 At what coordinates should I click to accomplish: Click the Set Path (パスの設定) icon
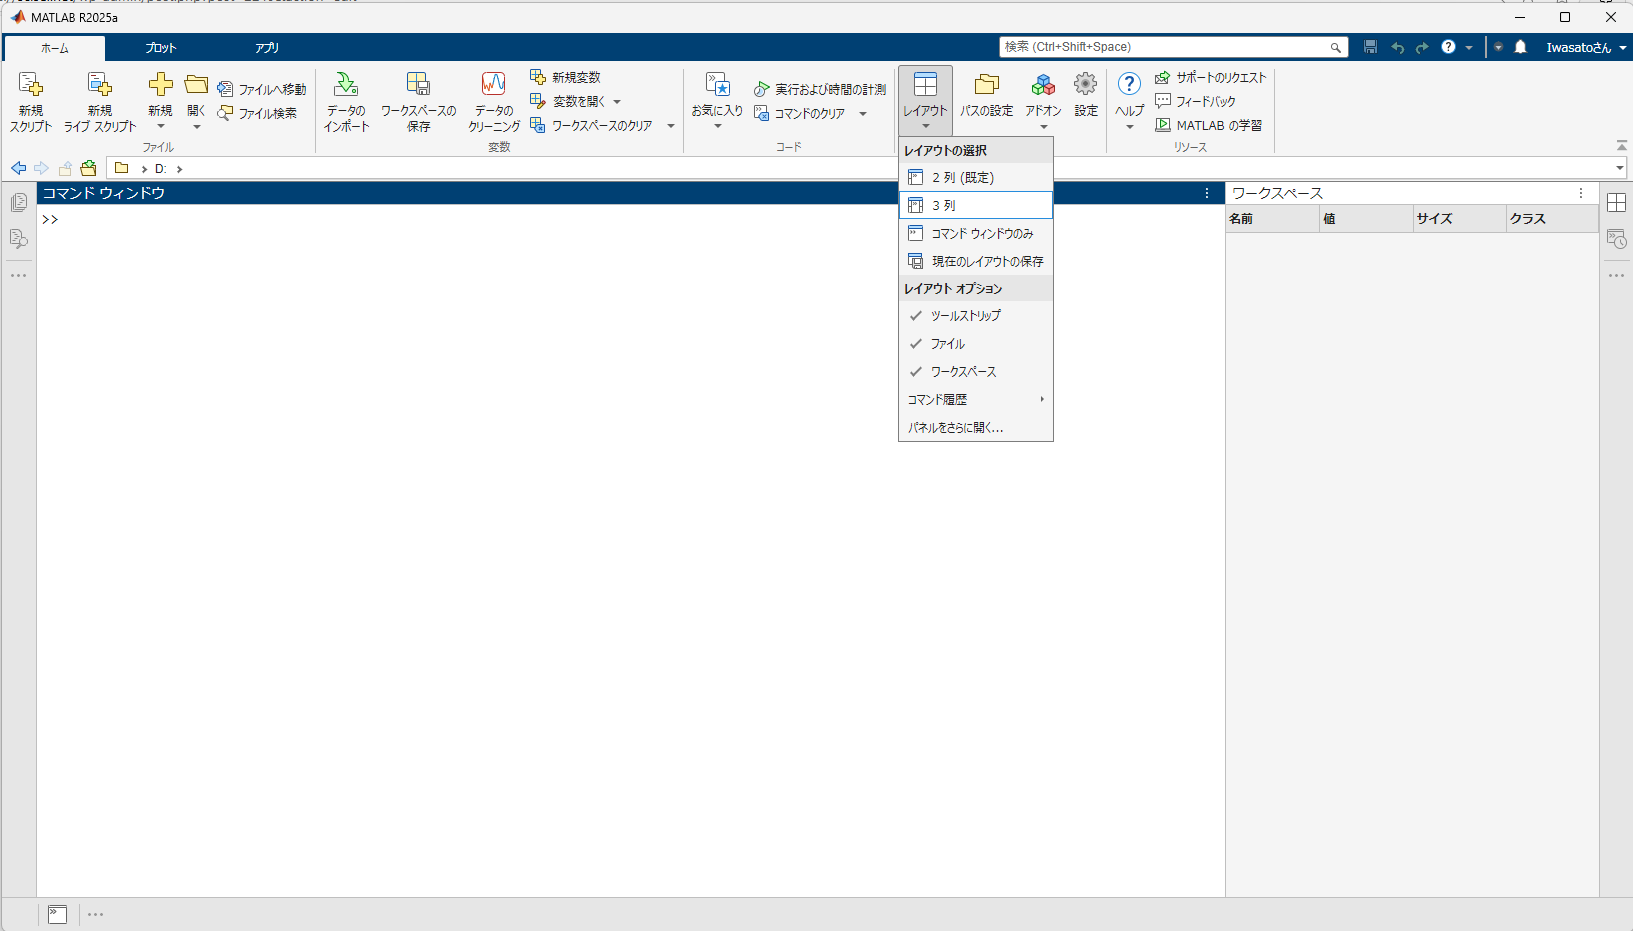point(986,86)
